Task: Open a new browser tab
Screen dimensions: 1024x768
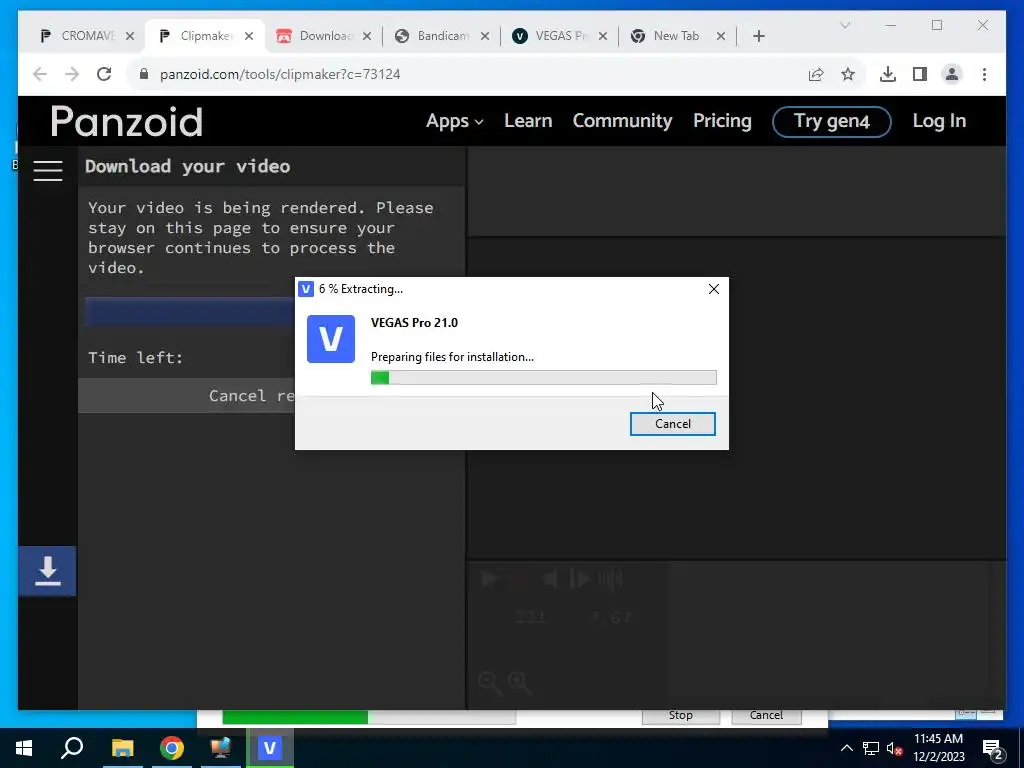Action: pos(759,36)
